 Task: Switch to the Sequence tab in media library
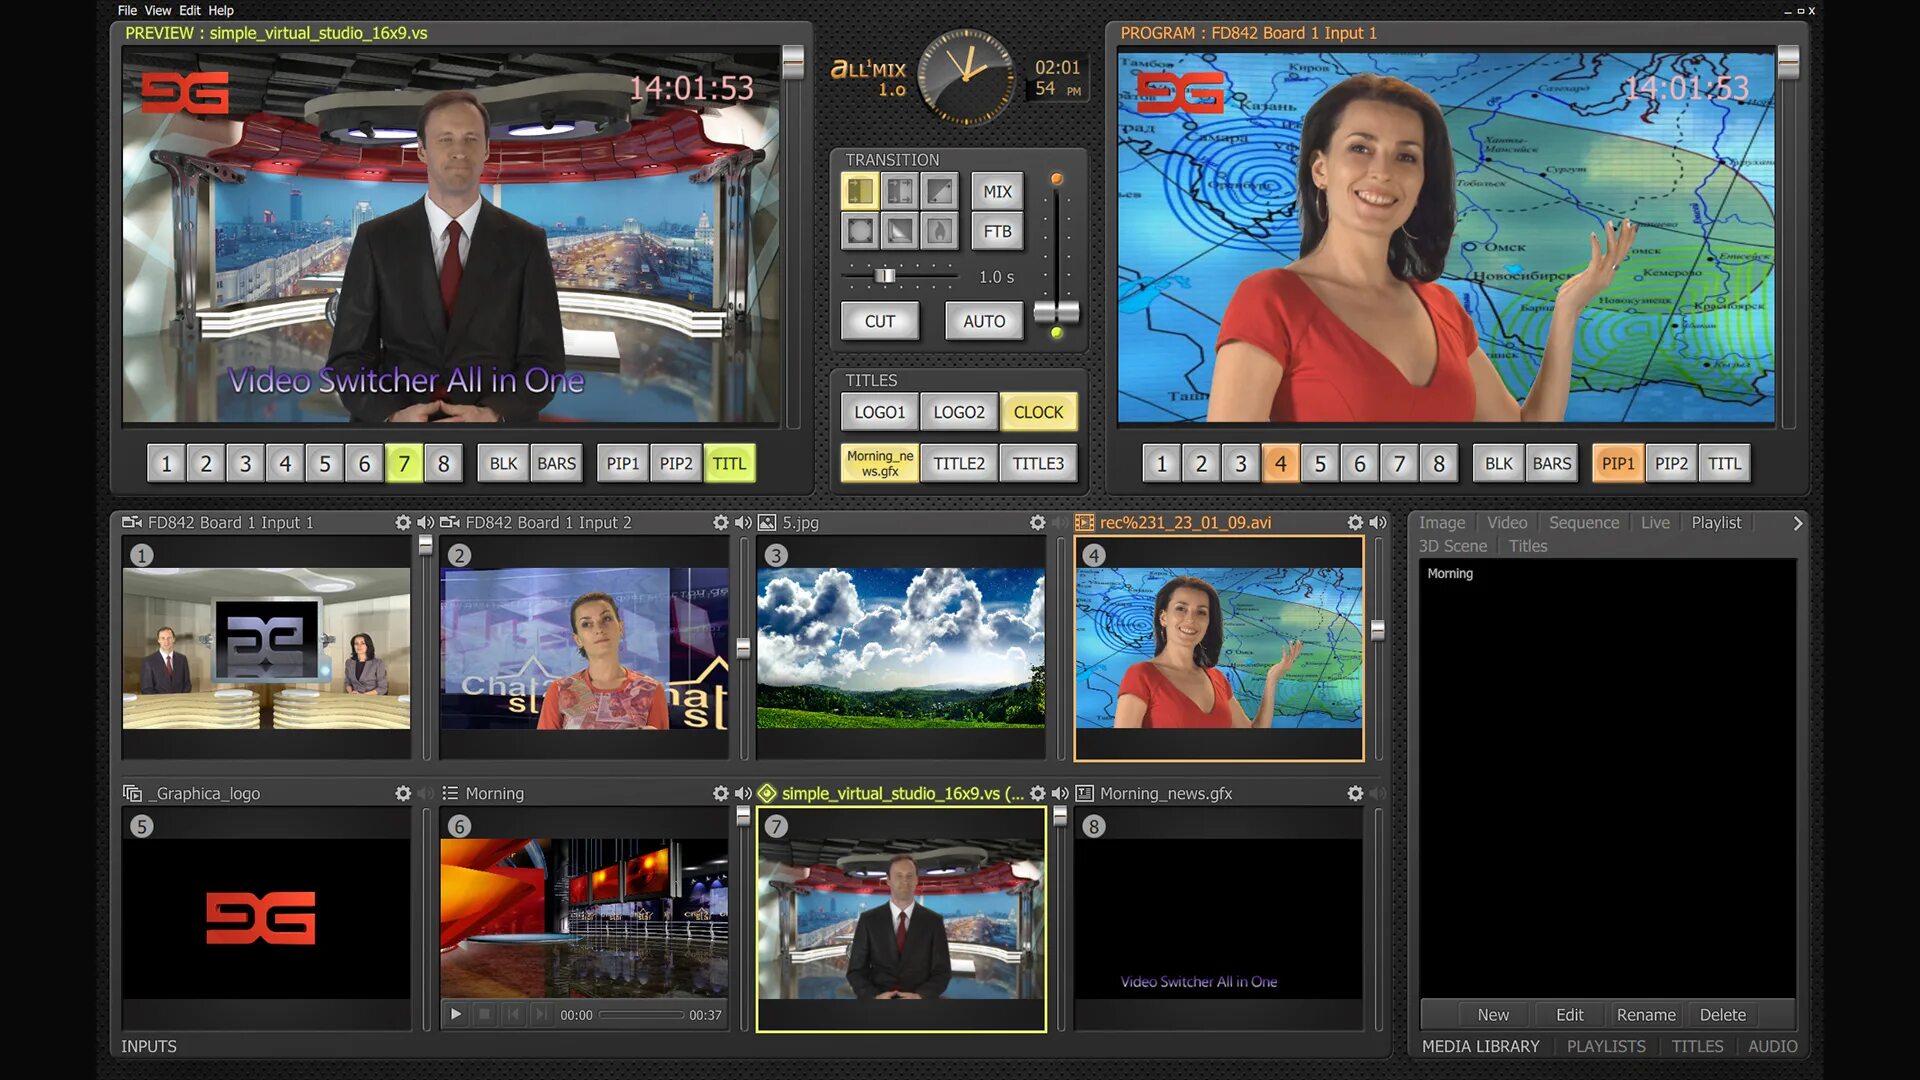[1583, 523]
